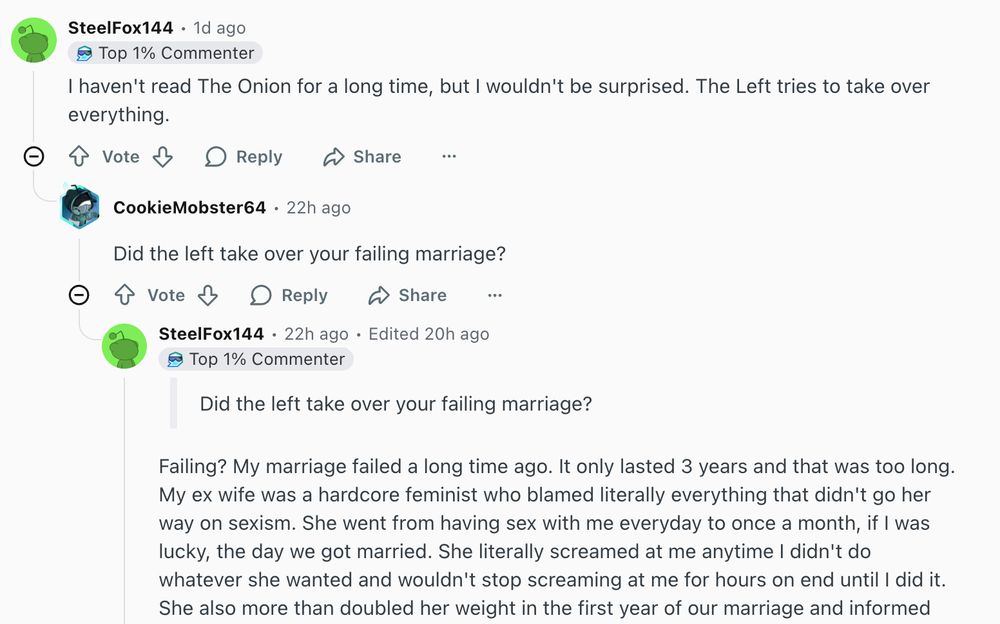Click the avatar on SteelFox144's nested reply
Image resolution: width=1000 pixels, height=624 pixels.
(125, 346)
